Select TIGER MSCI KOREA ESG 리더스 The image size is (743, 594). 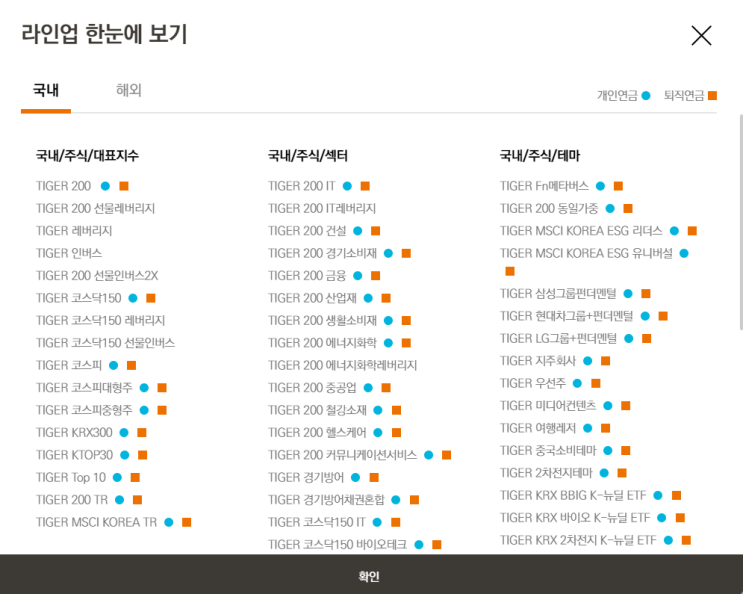(x=581, y=231)
